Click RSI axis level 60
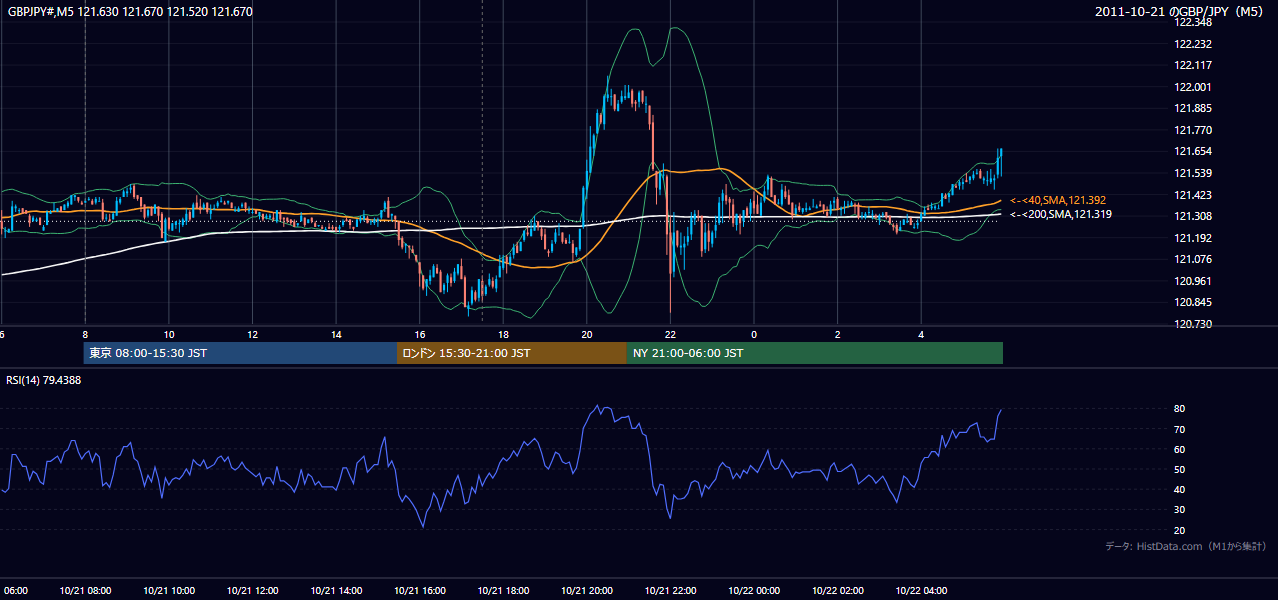Screen dimensions: 1278x600 [x=1180, y=449]
